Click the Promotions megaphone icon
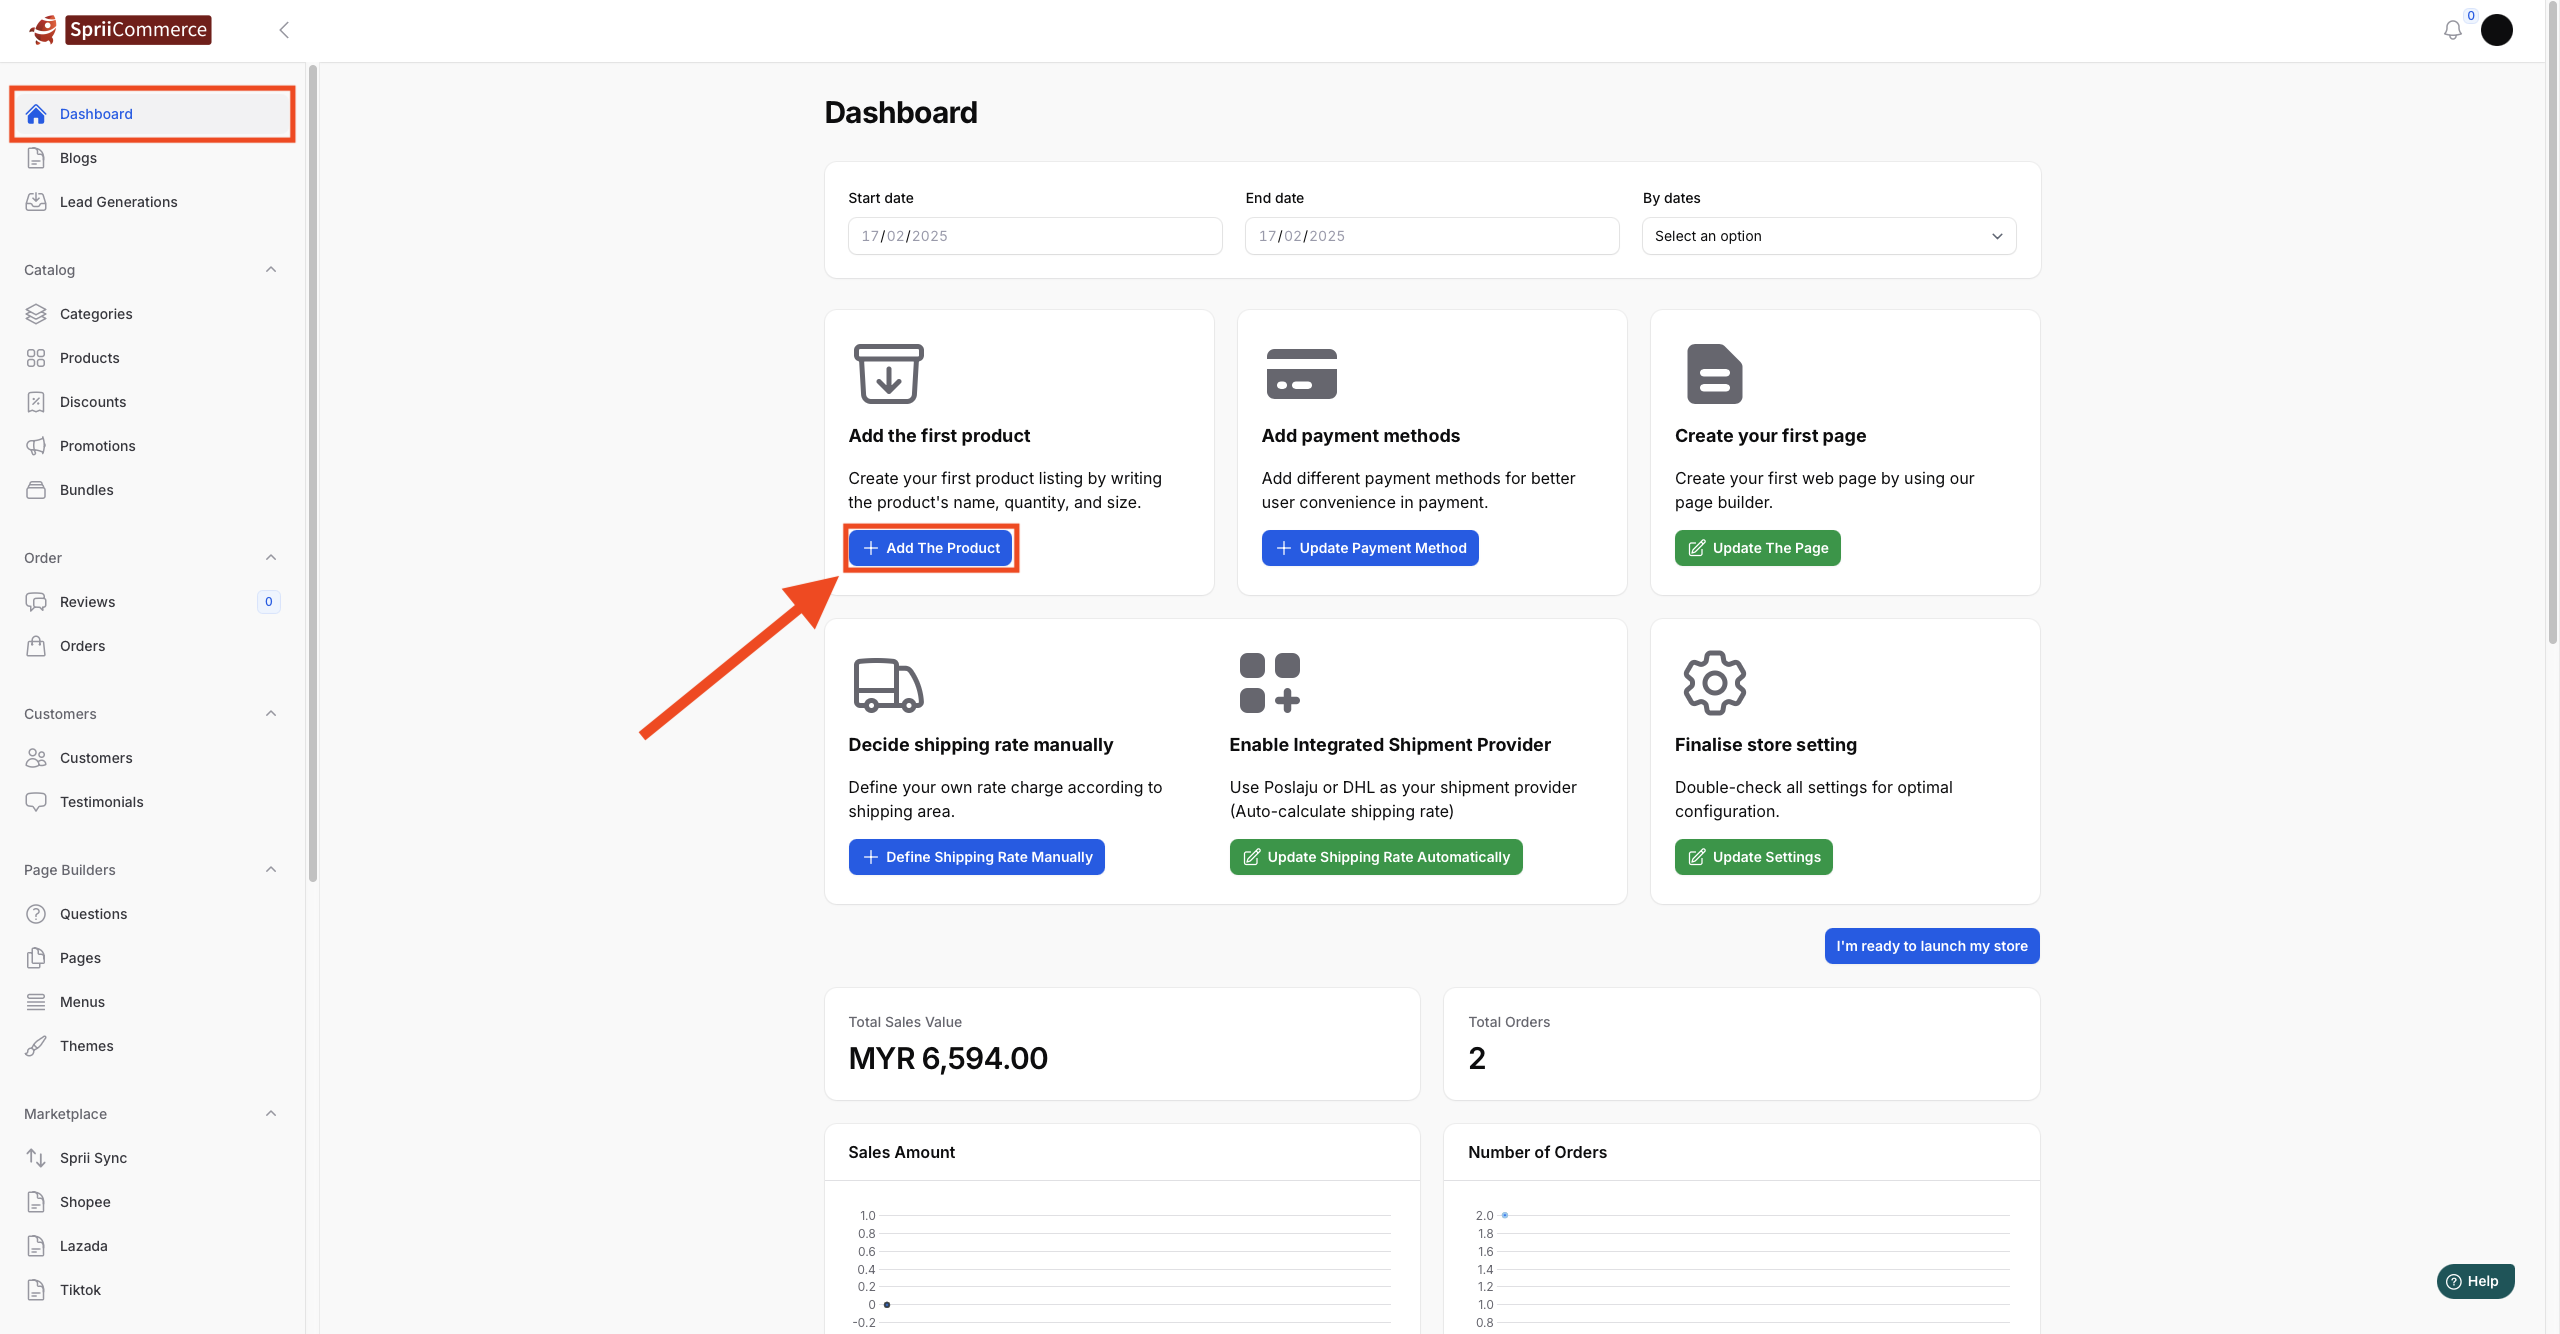 tap(36, 445)
